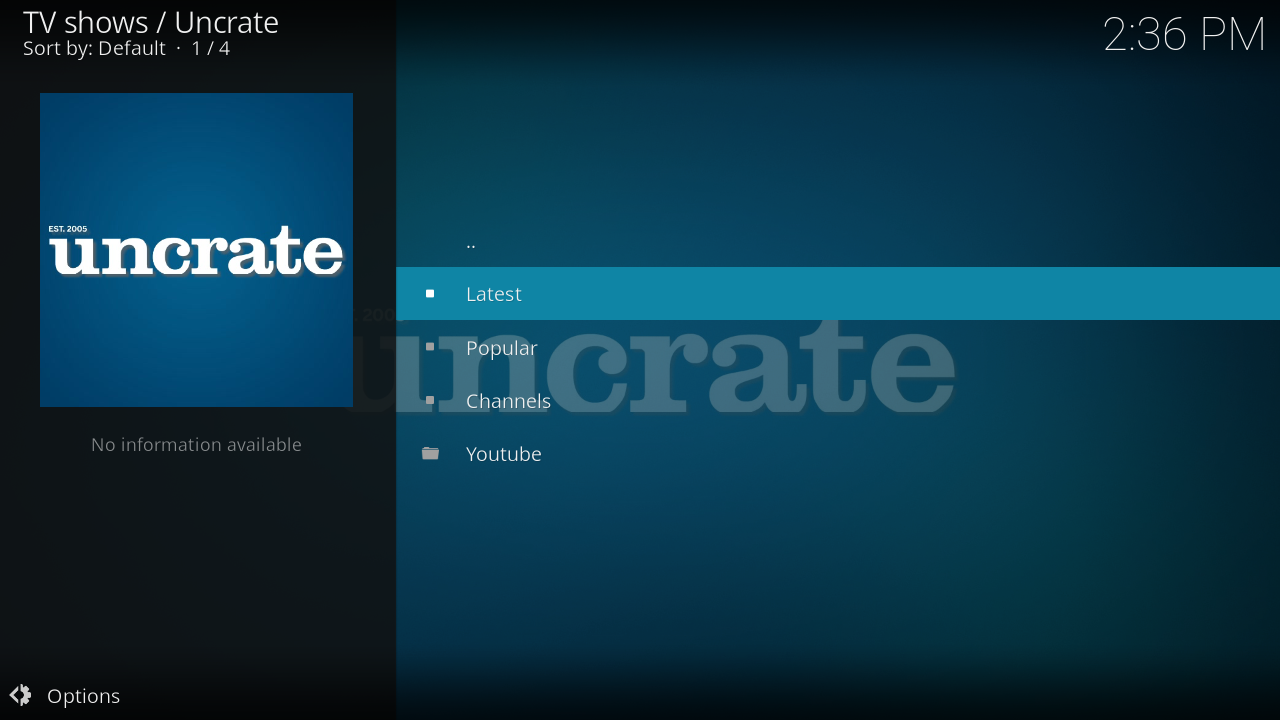Screen dimensions: 1280x720
Task: Click the "EST. 2005" text in thumbnail
Action: pyautogui.click(x=68, y=229)
